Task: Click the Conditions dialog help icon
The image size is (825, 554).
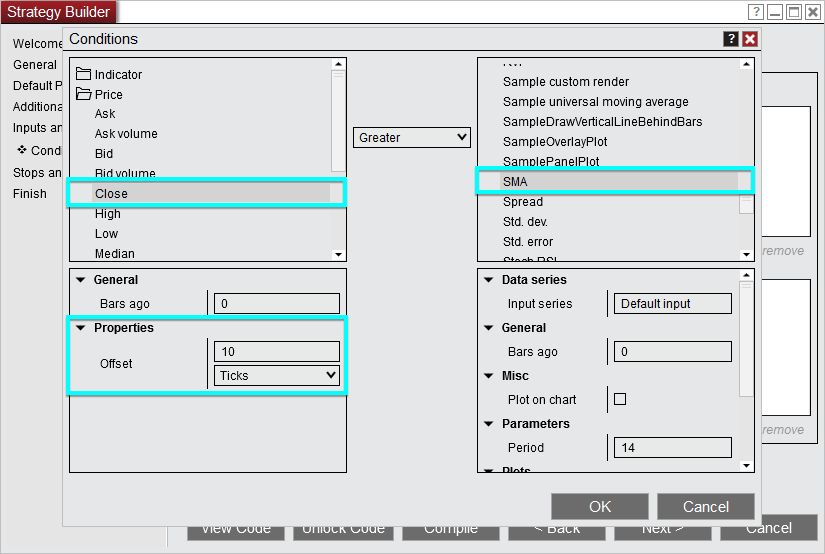Action: [x=731, y=39]
